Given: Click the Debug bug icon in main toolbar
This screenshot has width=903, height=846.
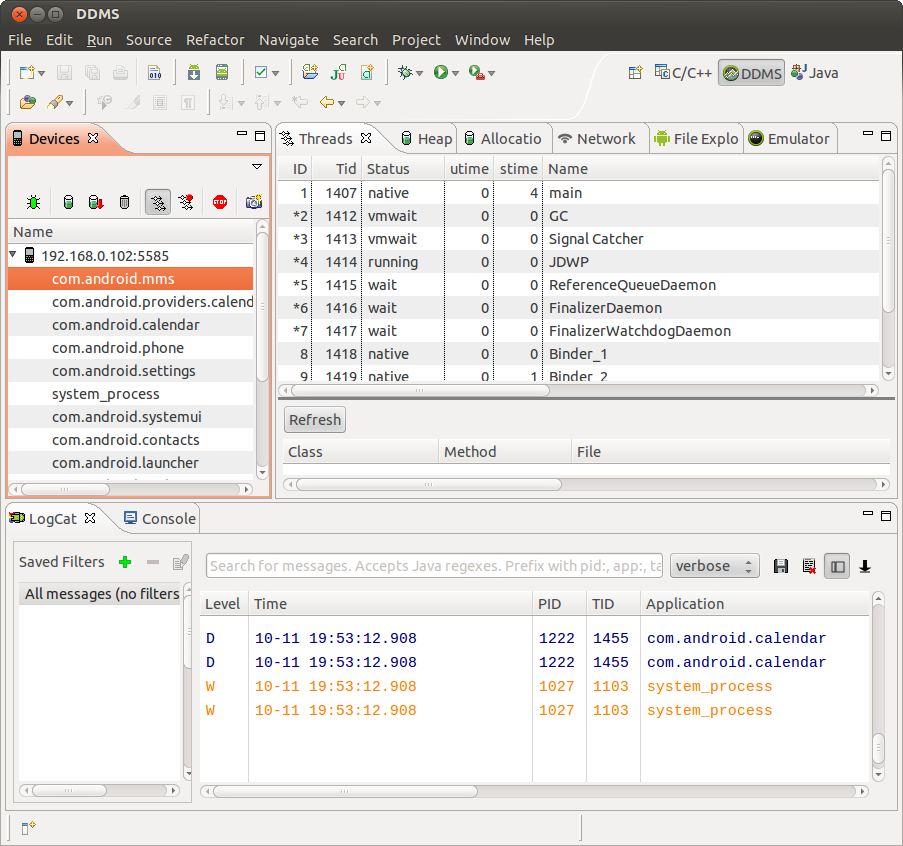Looking at the screenshot, I should coord(405,73).
